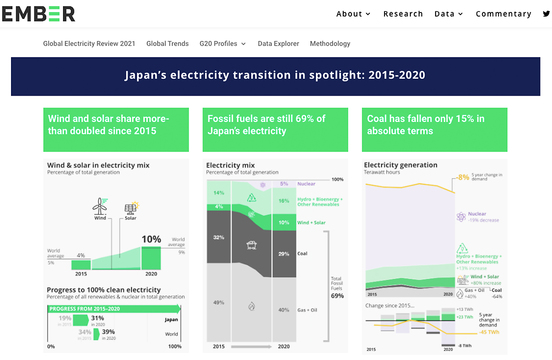Click the 40% Gas + Oil segment

284,310
